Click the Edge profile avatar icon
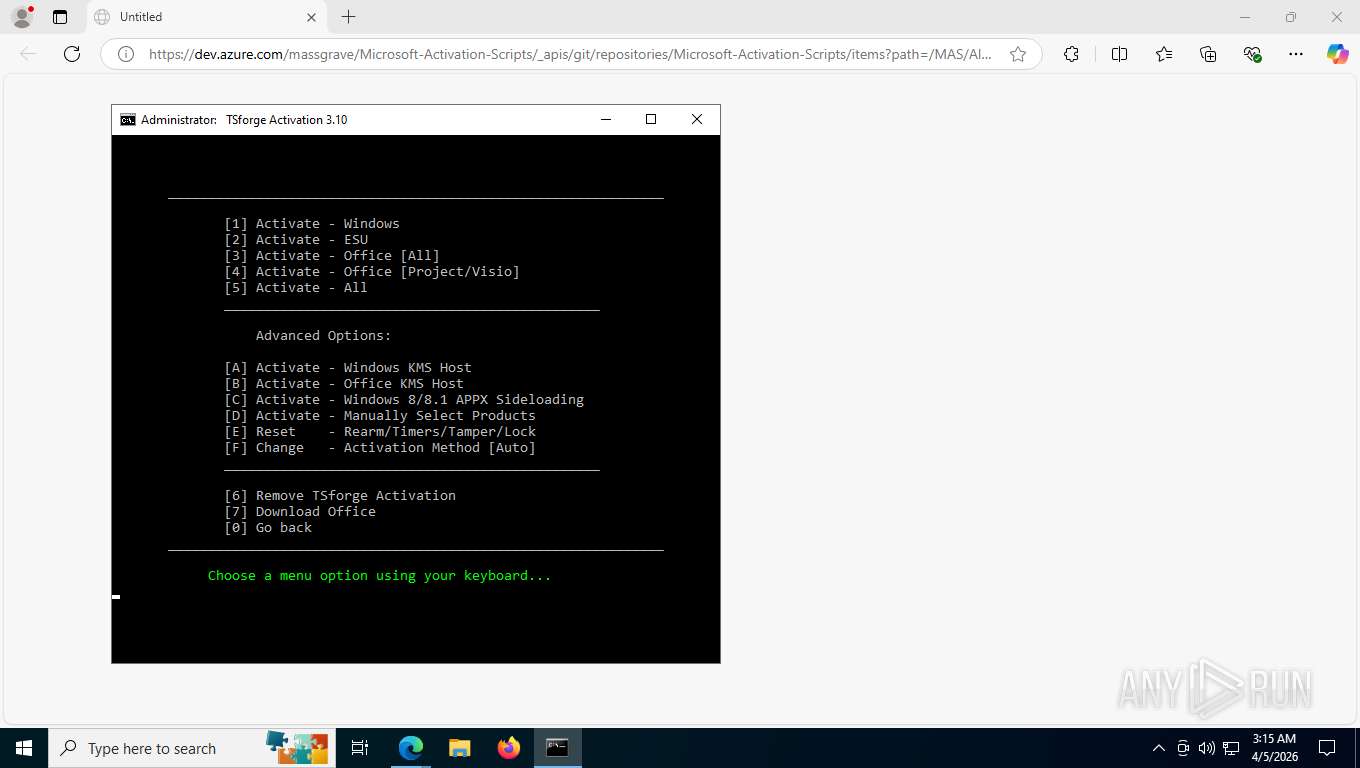This screenshot has height=768, width=1360. 22,17
